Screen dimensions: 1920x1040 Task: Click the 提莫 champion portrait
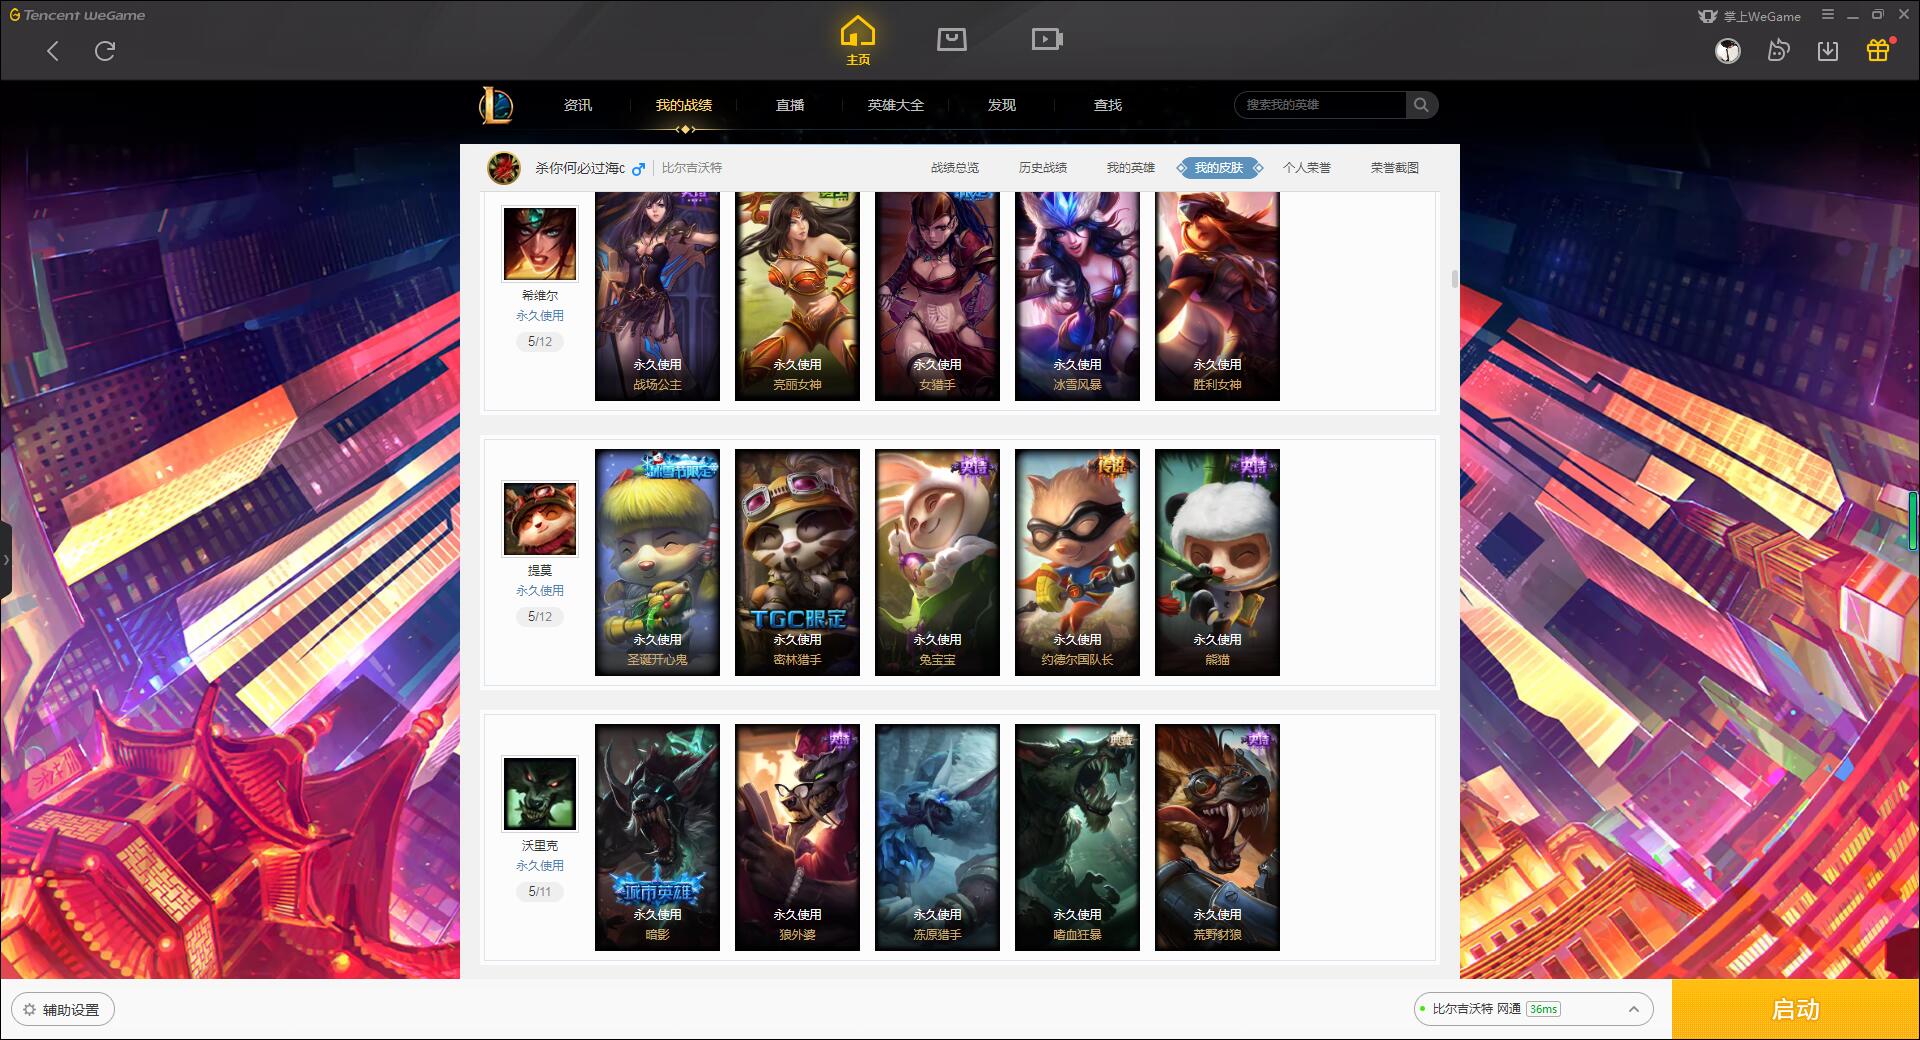pos(540,520)
